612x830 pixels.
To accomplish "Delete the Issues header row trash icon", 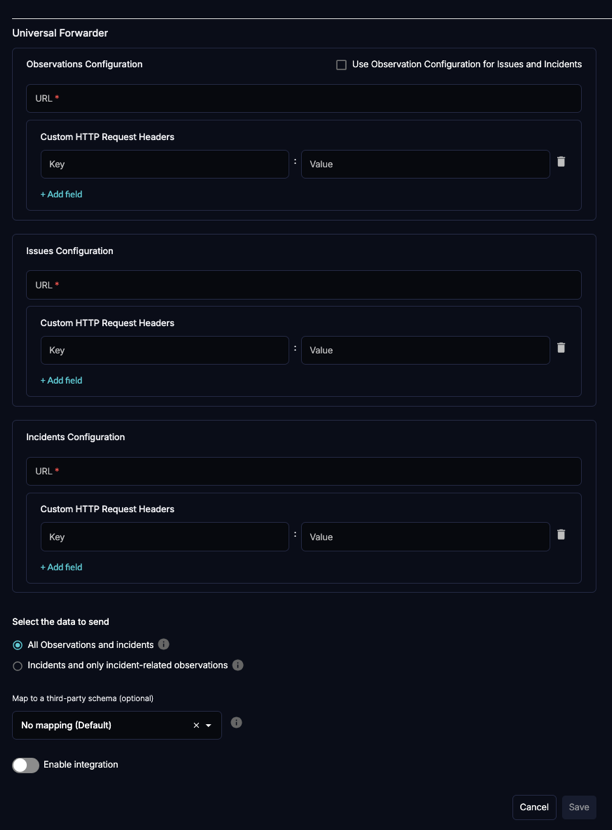I will tap(561, 348).
